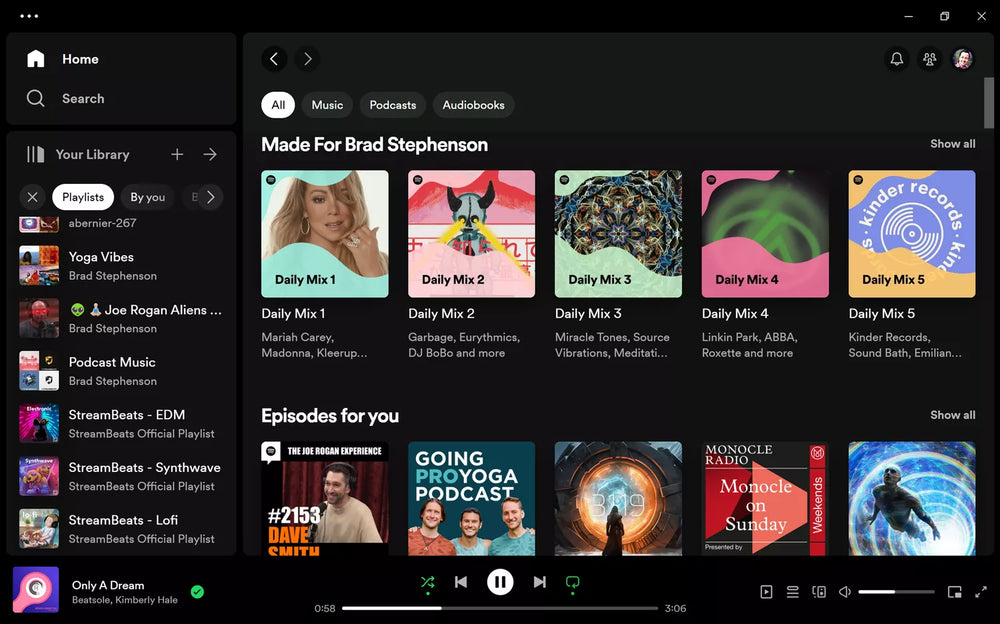The image size is (1000, 624).
Task: Click the Now Playing view icon
Action: [766, 592]
